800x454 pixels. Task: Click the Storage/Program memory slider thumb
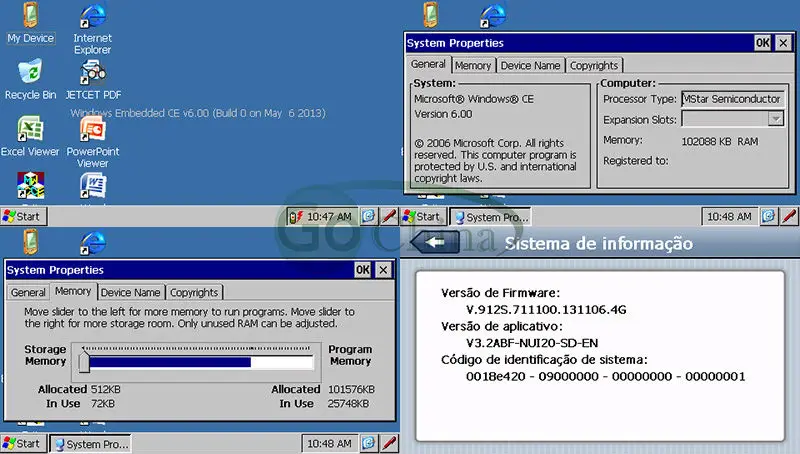pyautogui.click(x=84, y=362)
